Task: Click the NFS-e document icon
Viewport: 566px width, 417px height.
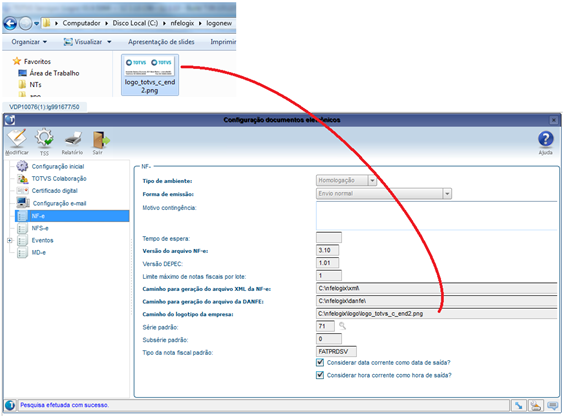Action: click(22, 228)
